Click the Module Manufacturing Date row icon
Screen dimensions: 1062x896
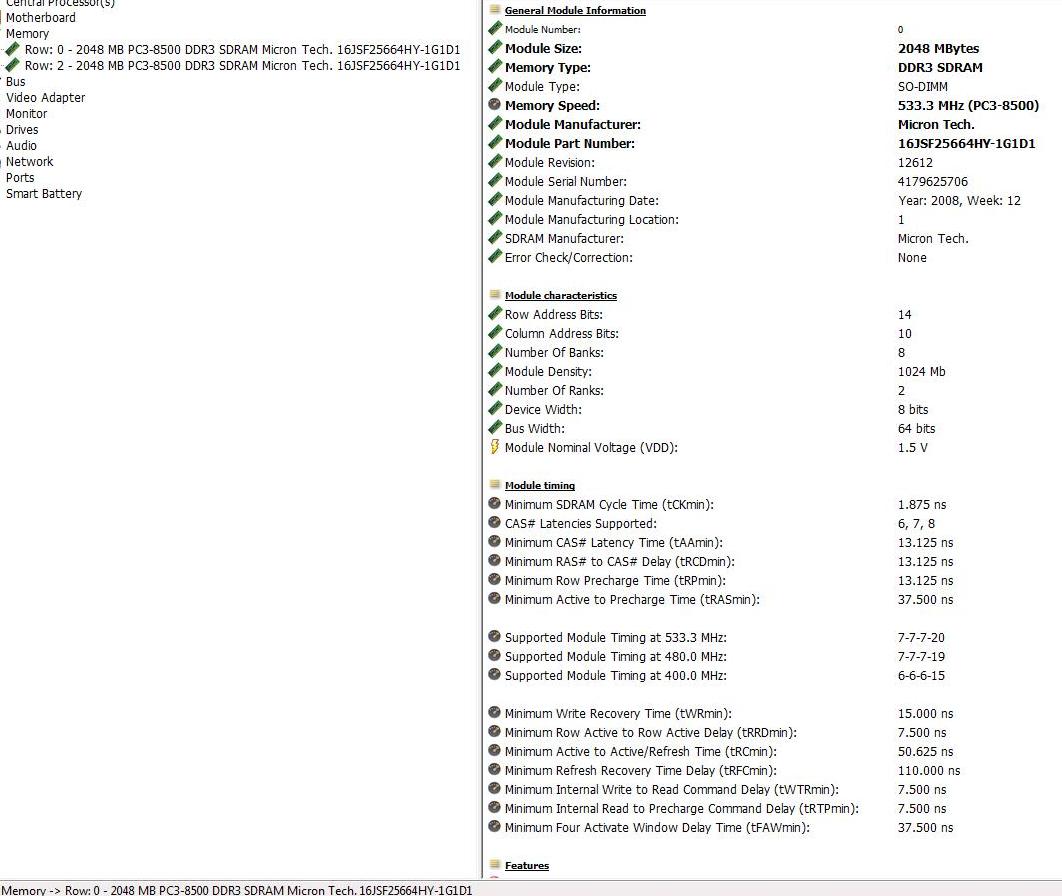point(495,199)
